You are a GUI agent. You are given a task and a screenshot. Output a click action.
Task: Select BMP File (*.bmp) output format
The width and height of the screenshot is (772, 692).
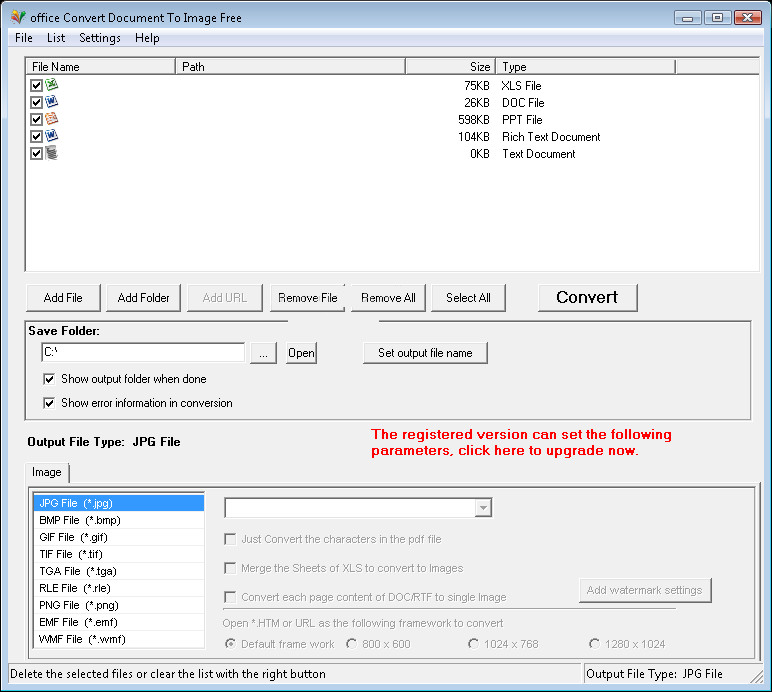(x=119, y=520)
